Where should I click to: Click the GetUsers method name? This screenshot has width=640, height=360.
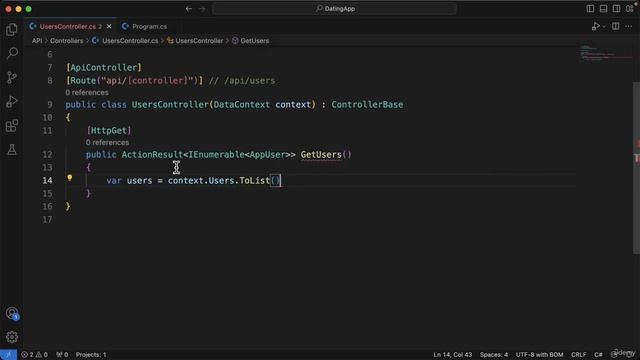[321, 155]
